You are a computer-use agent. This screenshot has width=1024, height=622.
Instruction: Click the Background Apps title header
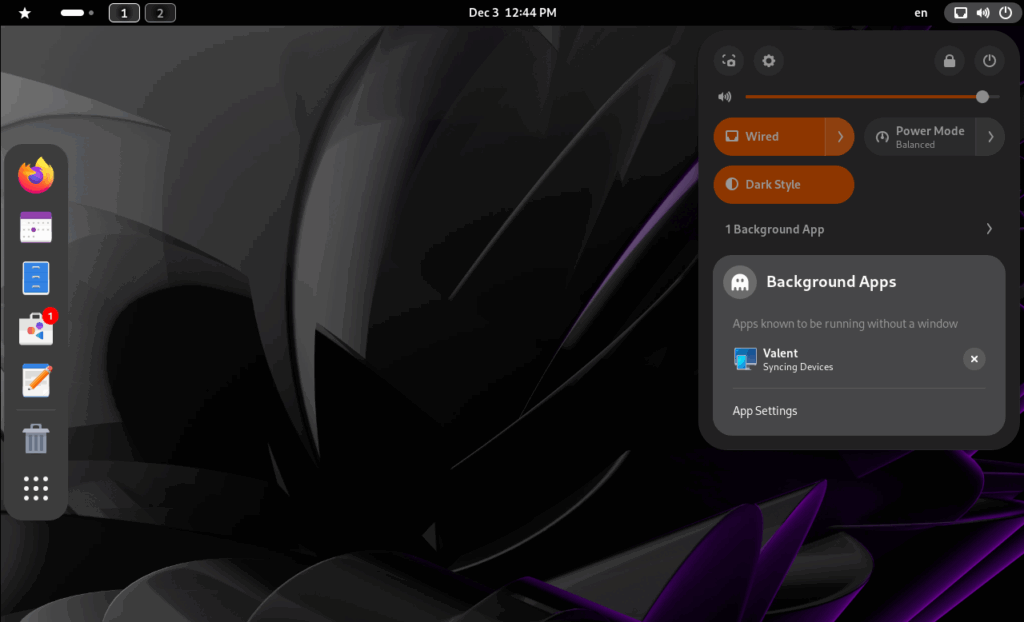pyautogui.click(x=831, y=282)
